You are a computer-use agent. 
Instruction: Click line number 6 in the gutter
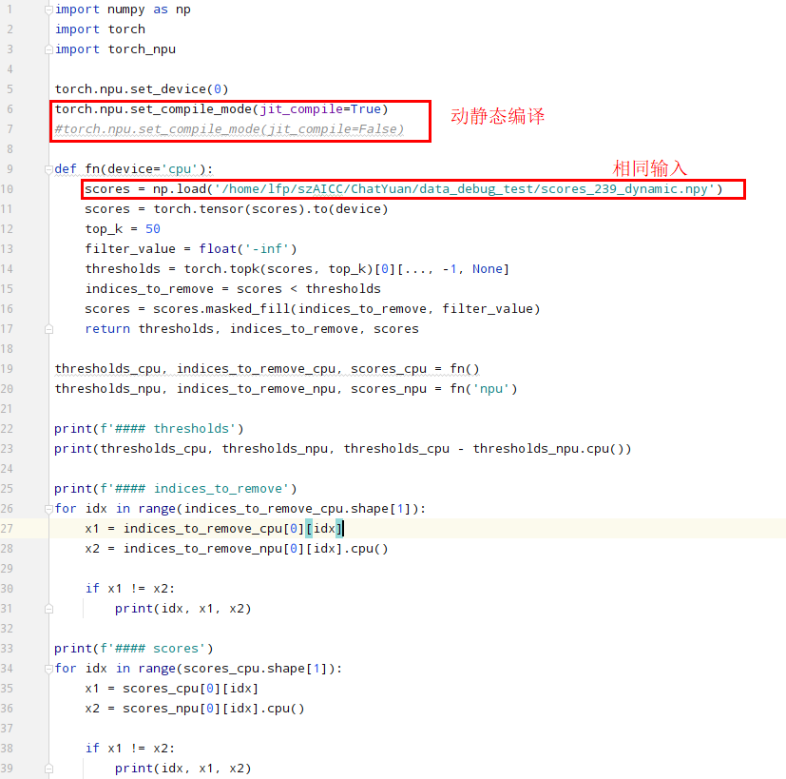point(10,109)
